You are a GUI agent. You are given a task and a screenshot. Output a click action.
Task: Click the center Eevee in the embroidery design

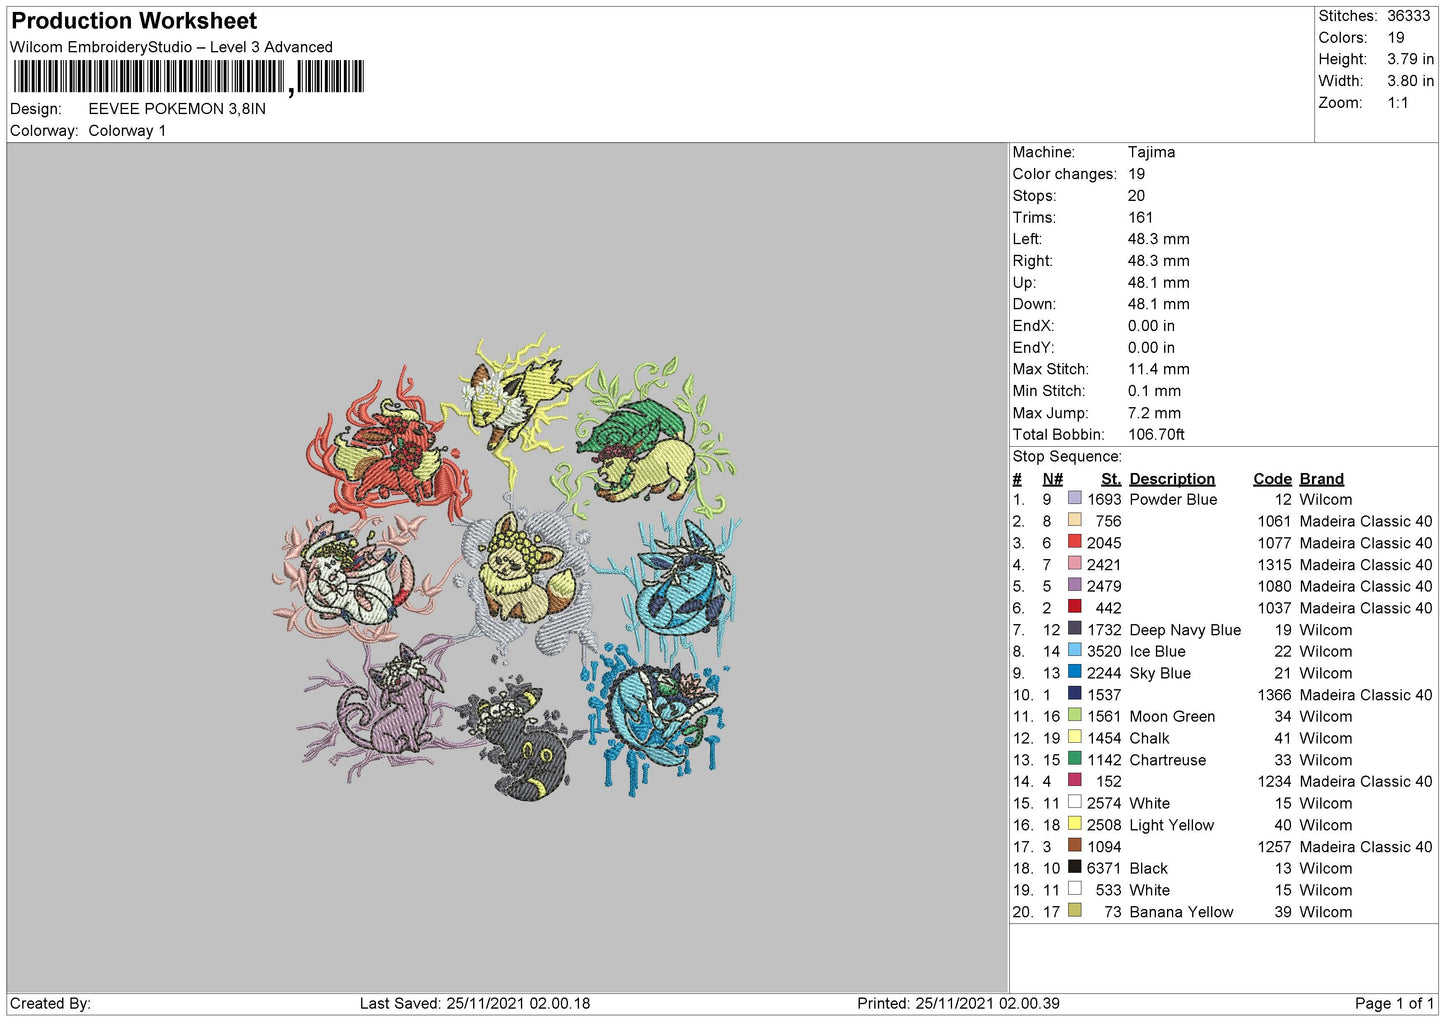[525, 570]
